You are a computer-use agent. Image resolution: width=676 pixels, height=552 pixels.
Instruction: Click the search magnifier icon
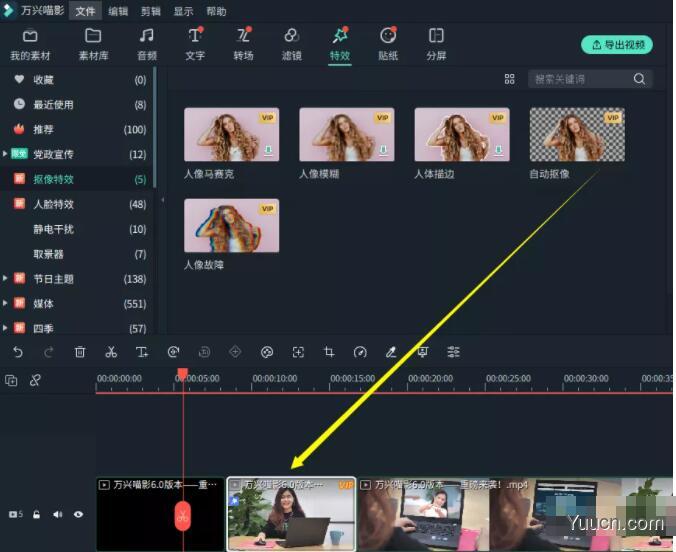click(639, 79)
